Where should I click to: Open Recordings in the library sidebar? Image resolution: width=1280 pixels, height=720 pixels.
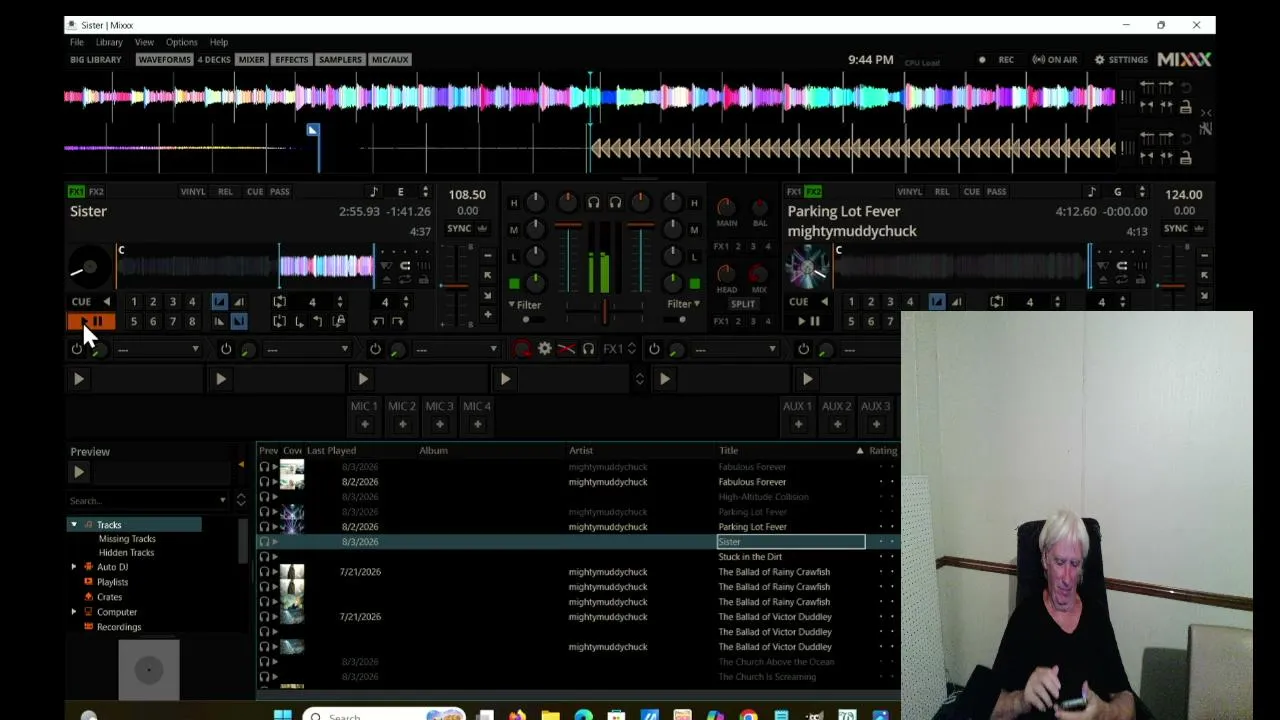(119, 627)
